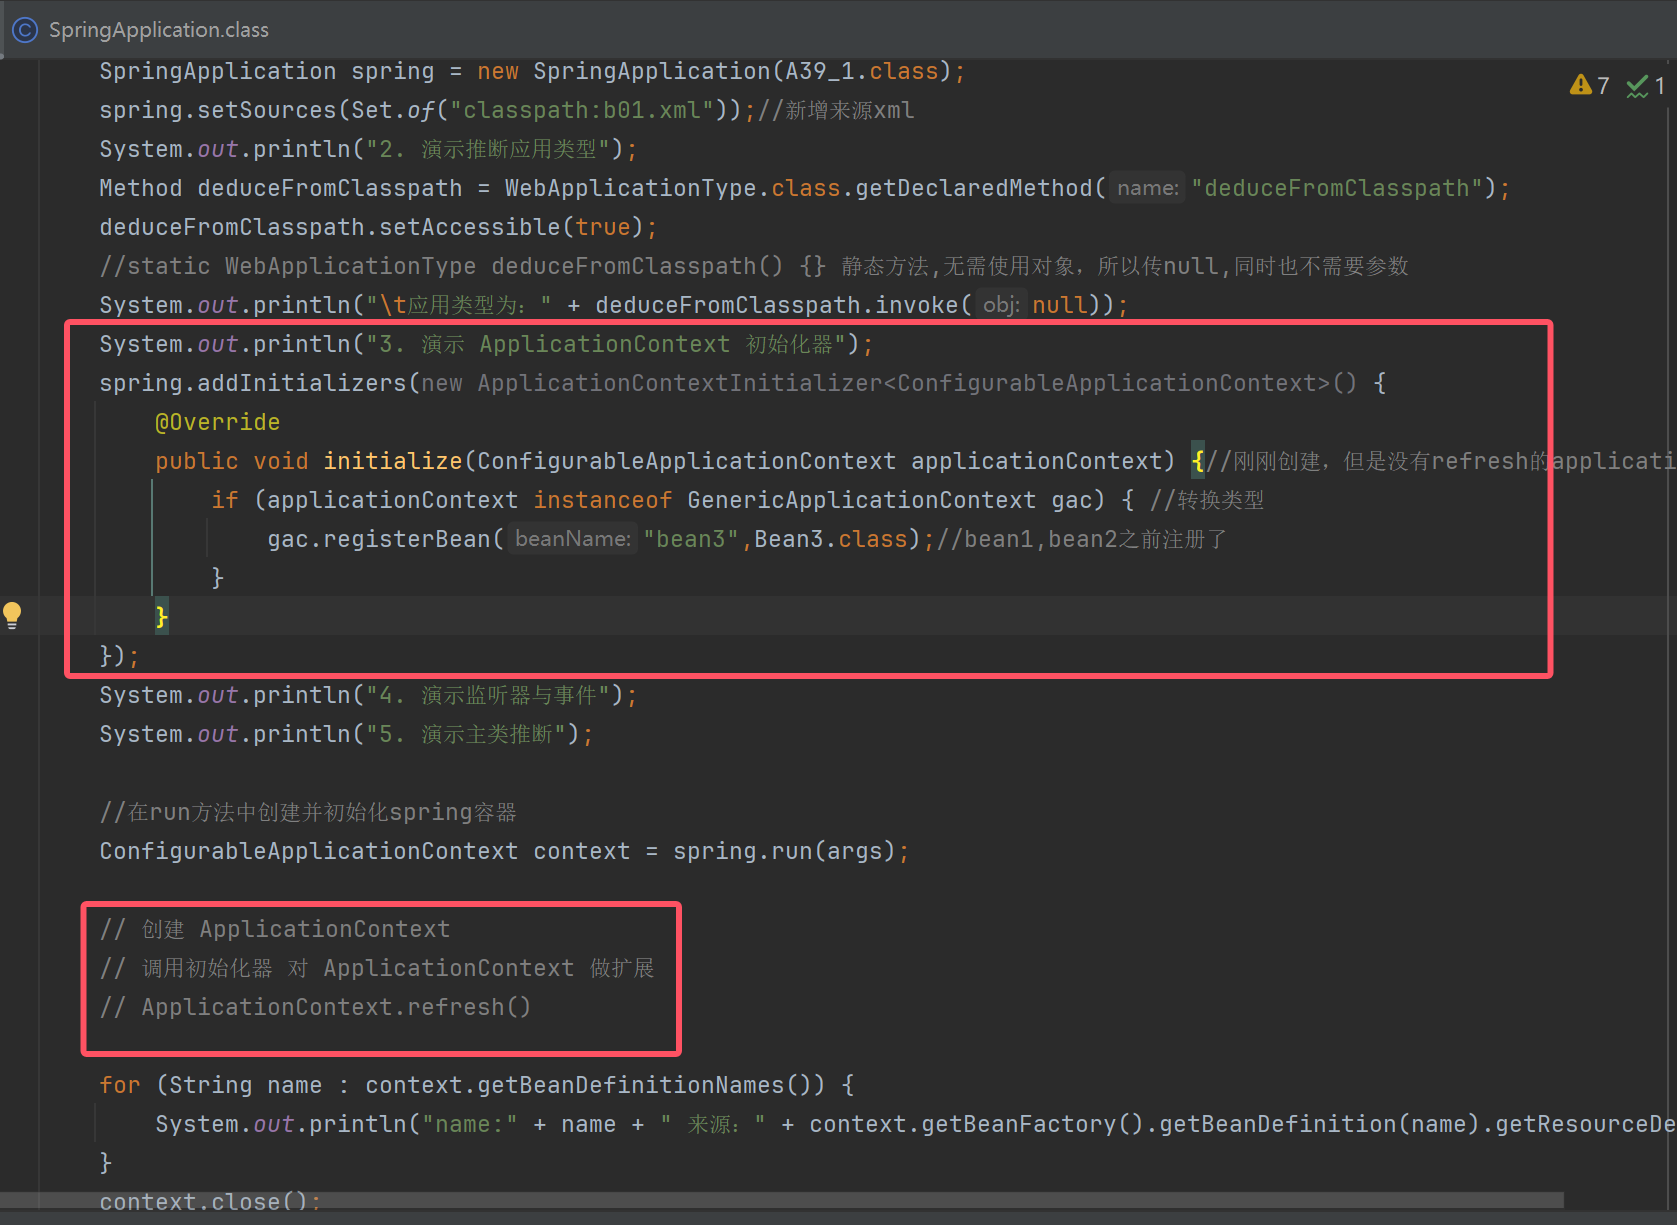Click the yellow light bulb quick-fix icon
The image size is (1677, 1225).
[12, 615]
